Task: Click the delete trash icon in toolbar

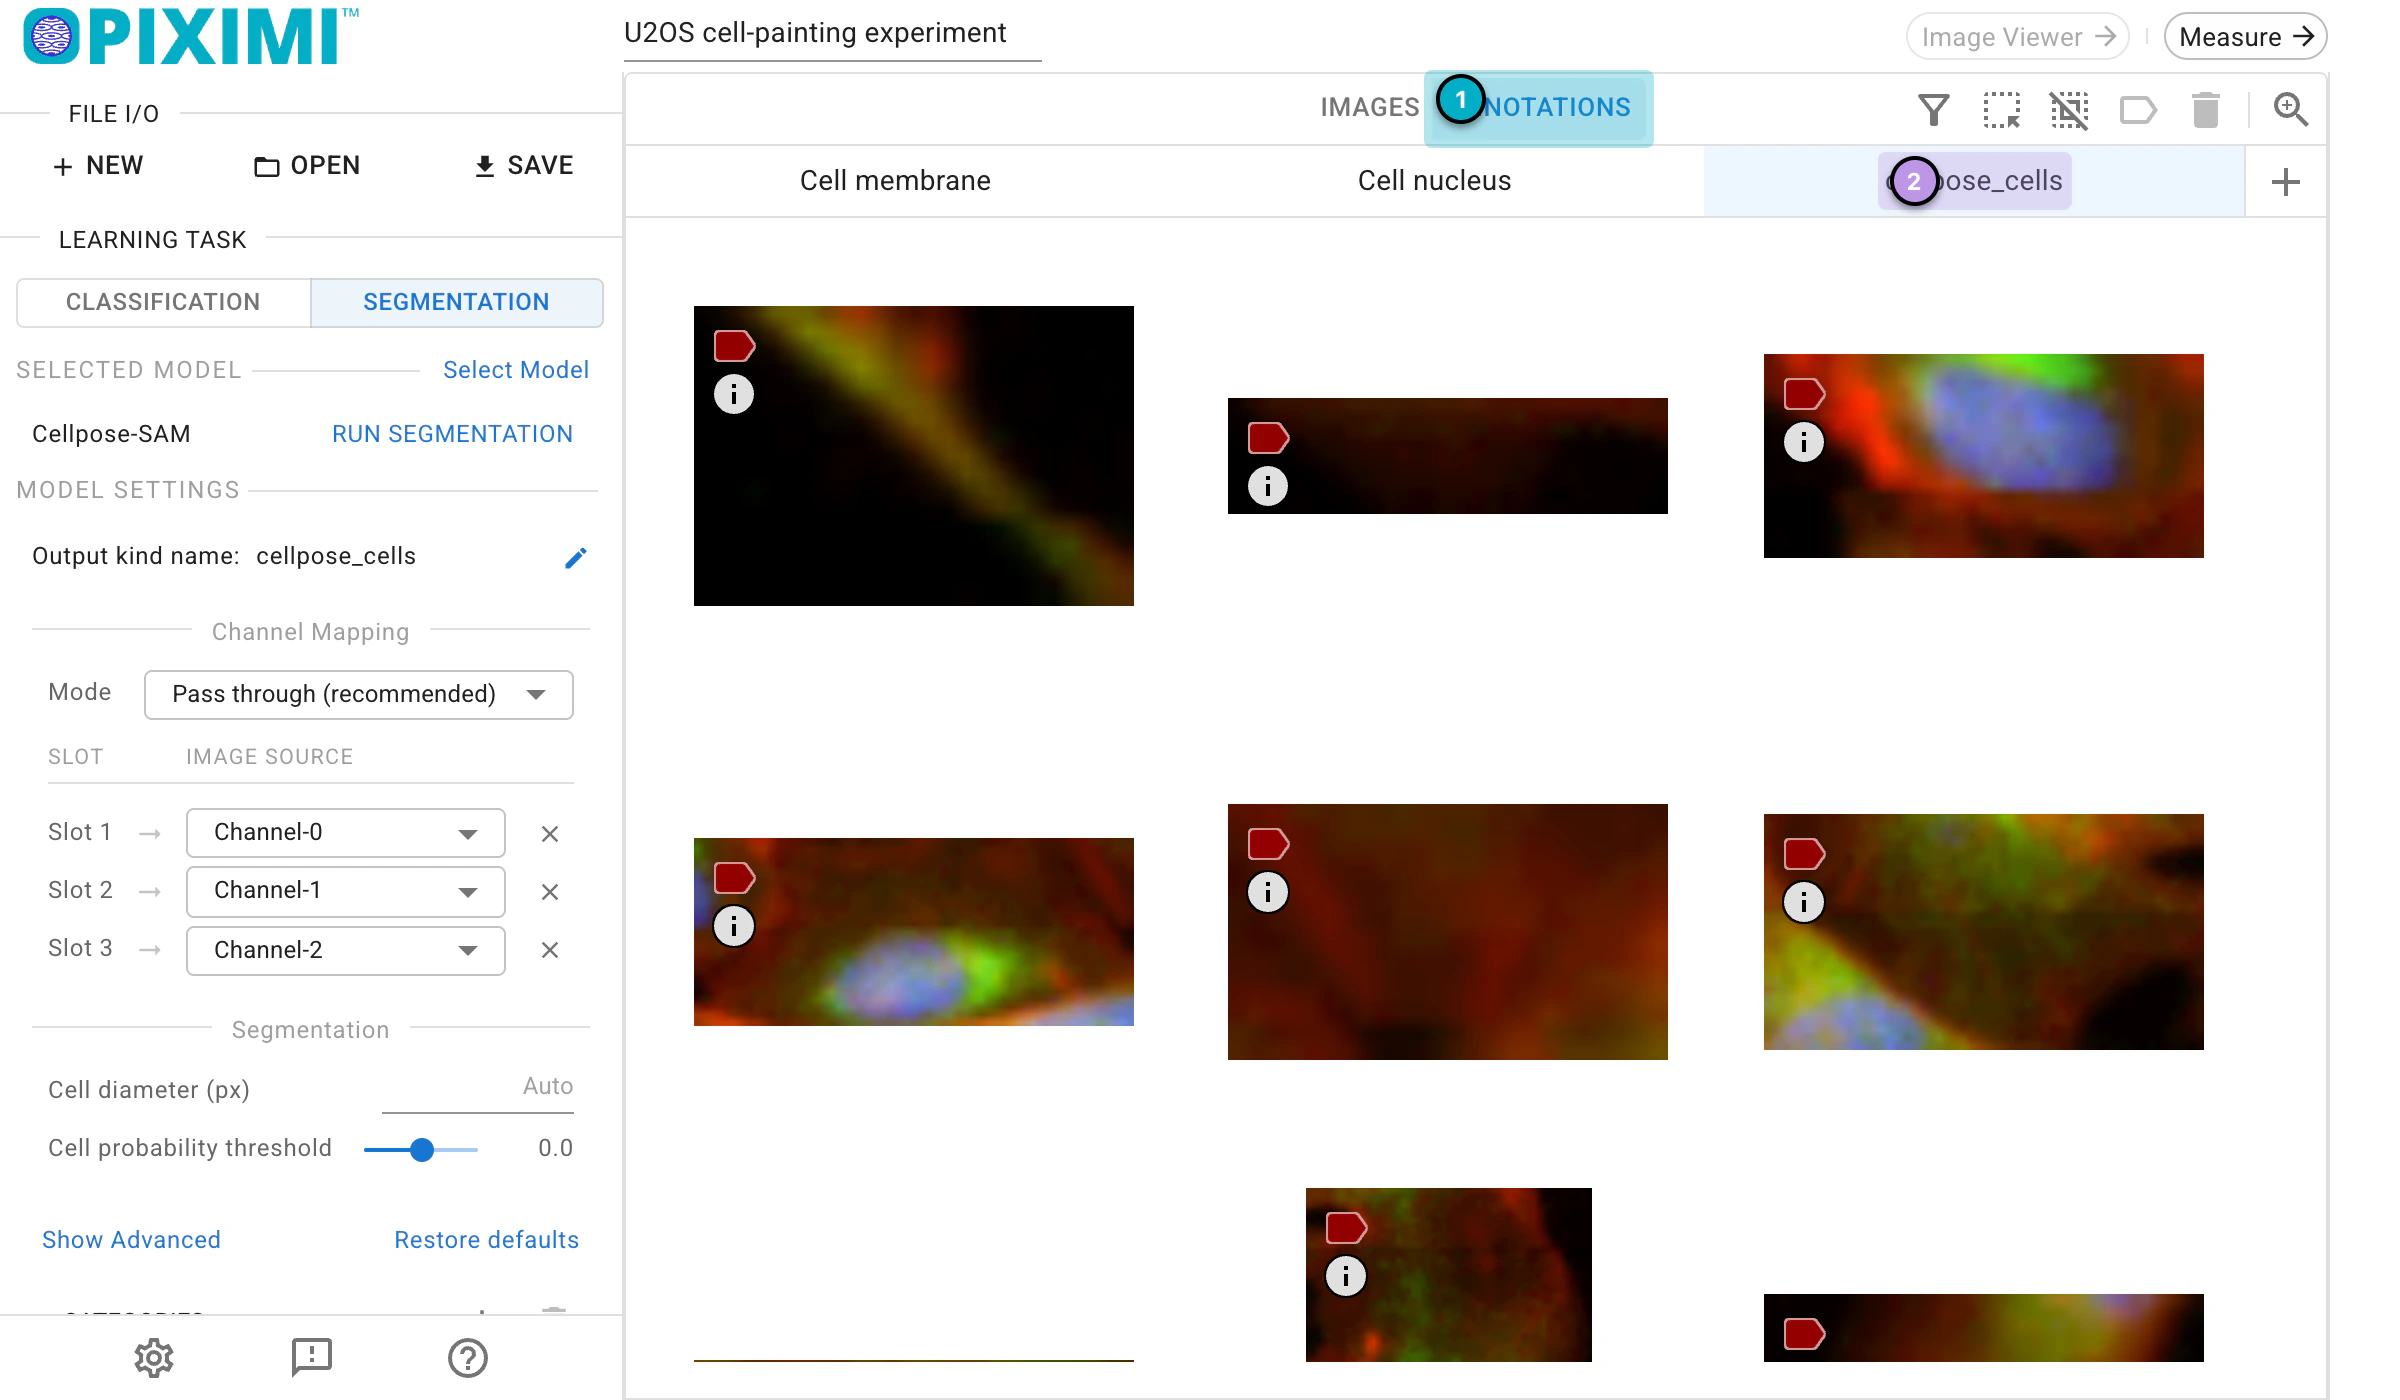Action: 2206,109
